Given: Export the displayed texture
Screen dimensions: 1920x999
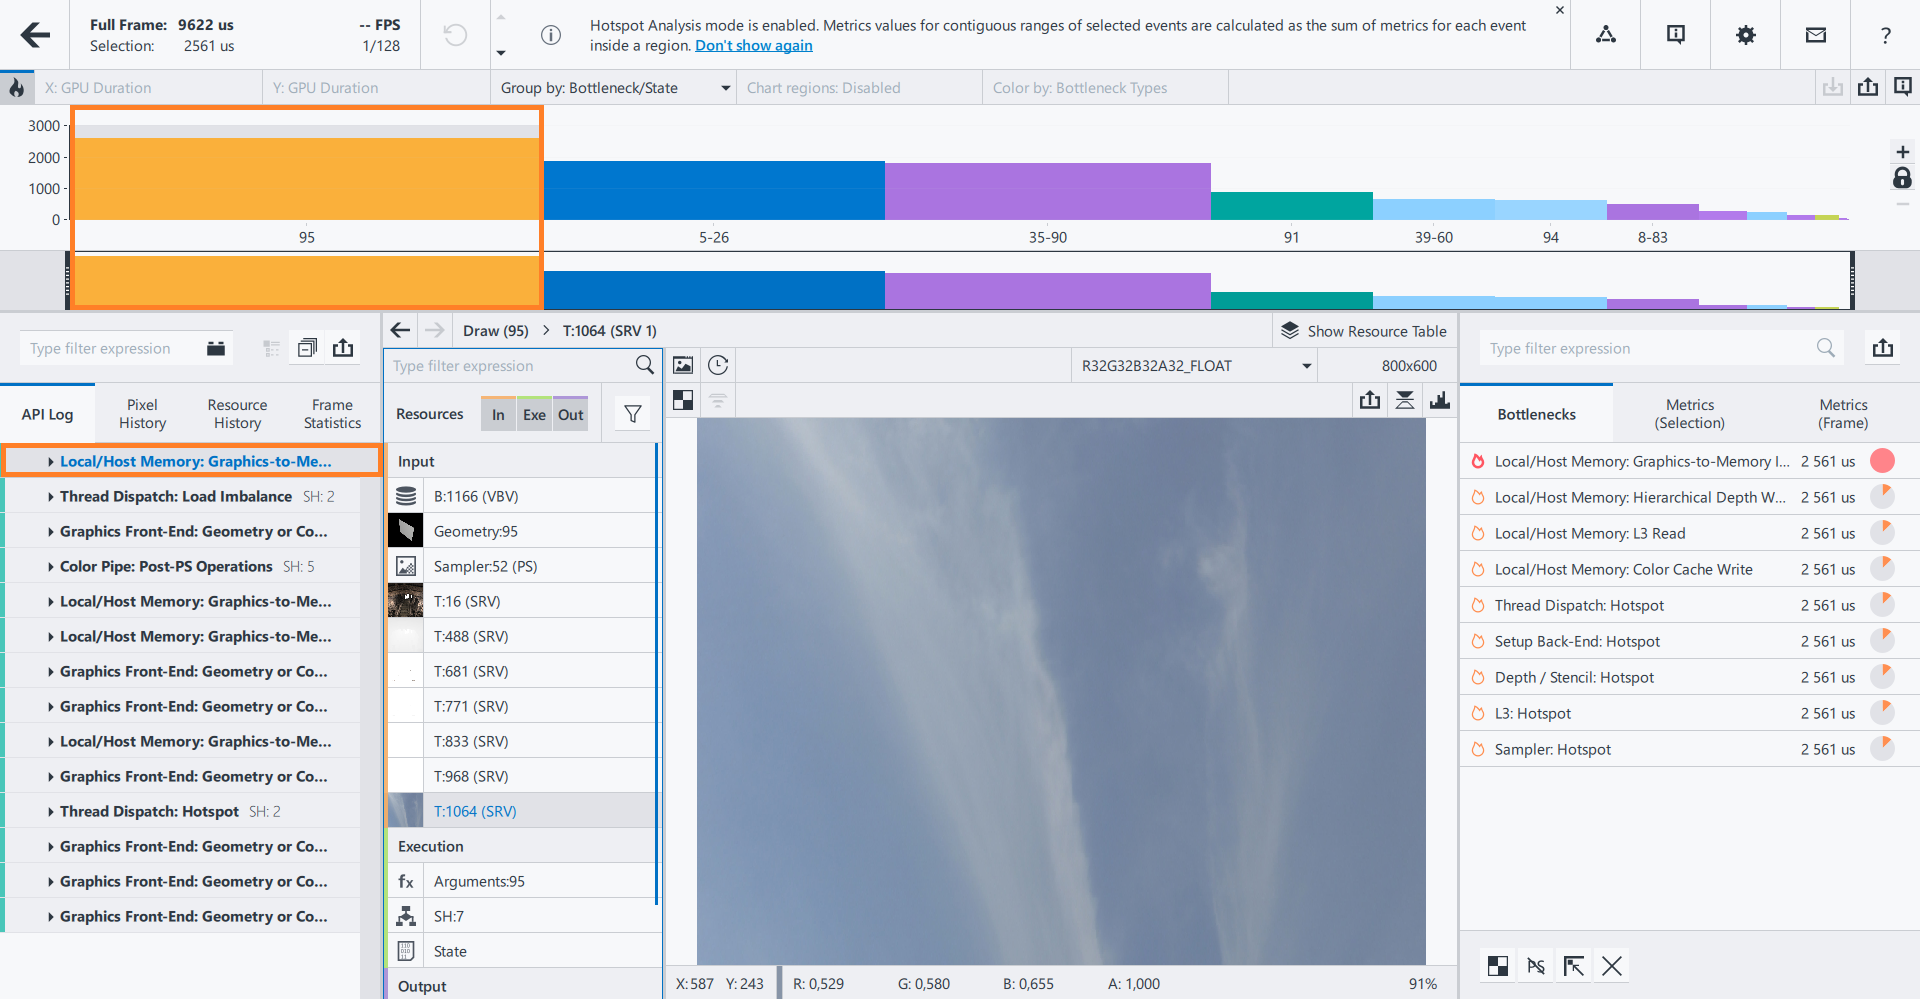Looking at the screenshot, I should pyautogui.click(x=1370, y=400).
